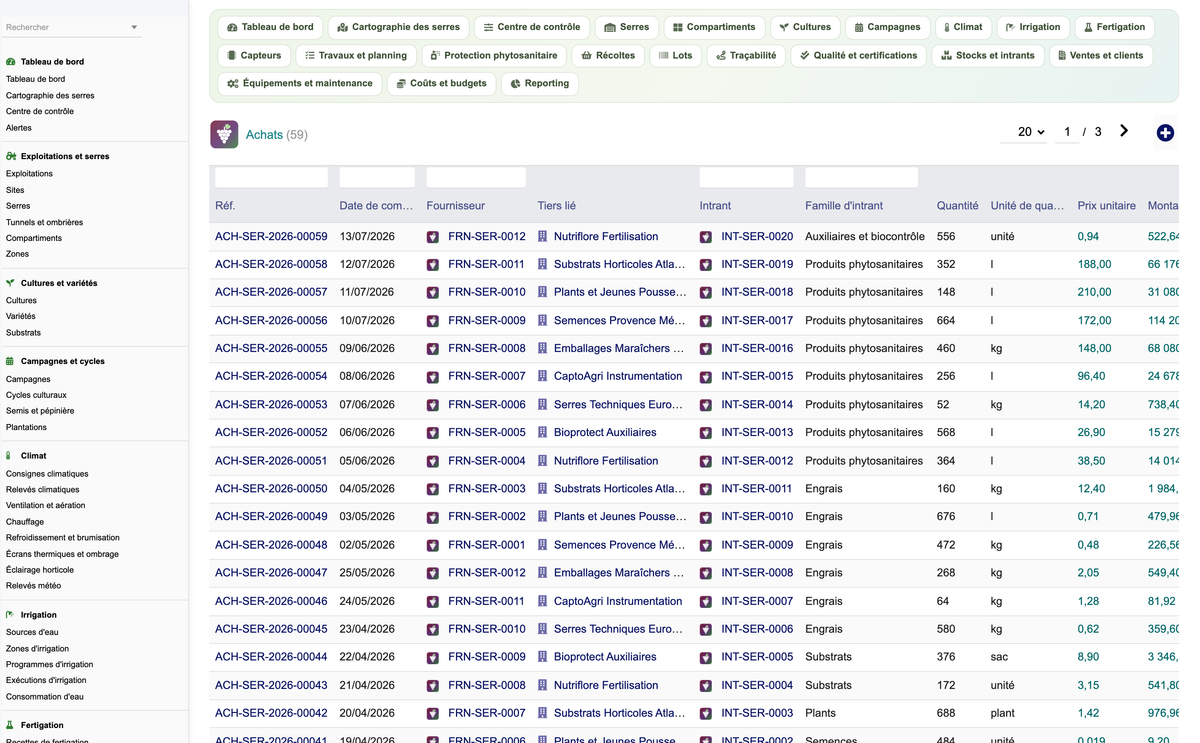1200x743 pixels.
Task: Open Programmes d'irrigation sidebar item
Action: pos(49,665)
